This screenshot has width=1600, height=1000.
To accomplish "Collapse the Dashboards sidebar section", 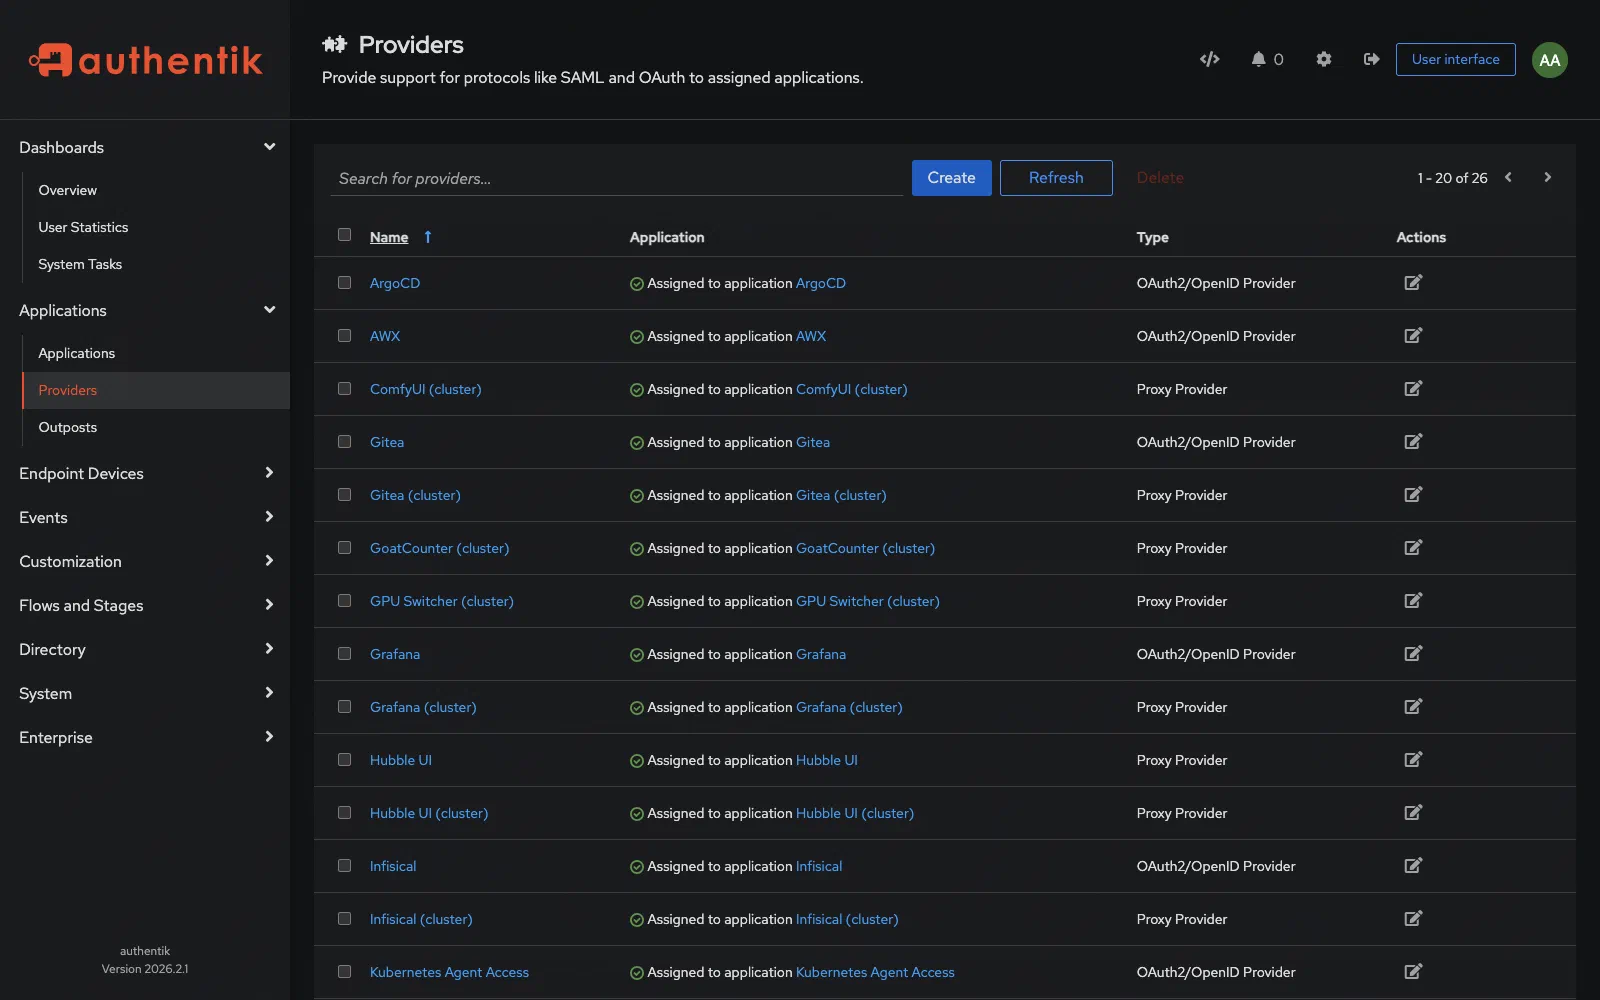I will pos(145,147).
